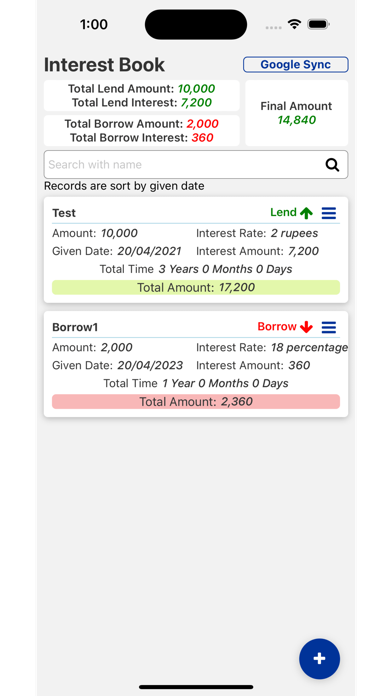Tap Total Lend Amount value 10,000
Viewport: 392px width, 696px height.
[196, 89]
